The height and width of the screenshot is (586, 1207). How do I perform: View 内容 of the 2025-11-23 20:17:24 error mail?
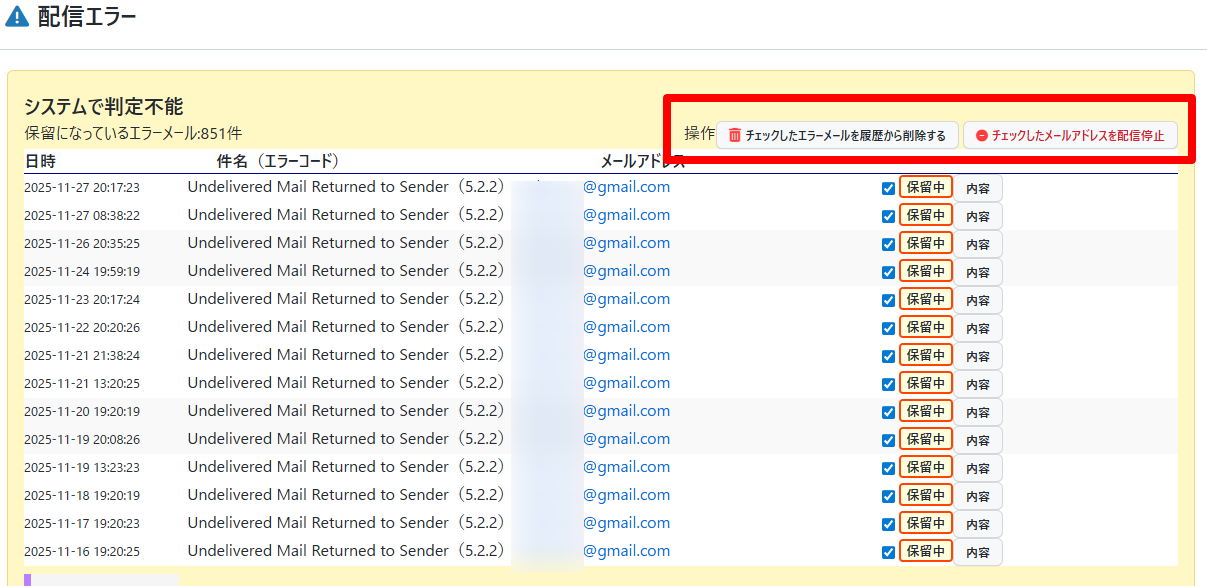click(977, 300)
